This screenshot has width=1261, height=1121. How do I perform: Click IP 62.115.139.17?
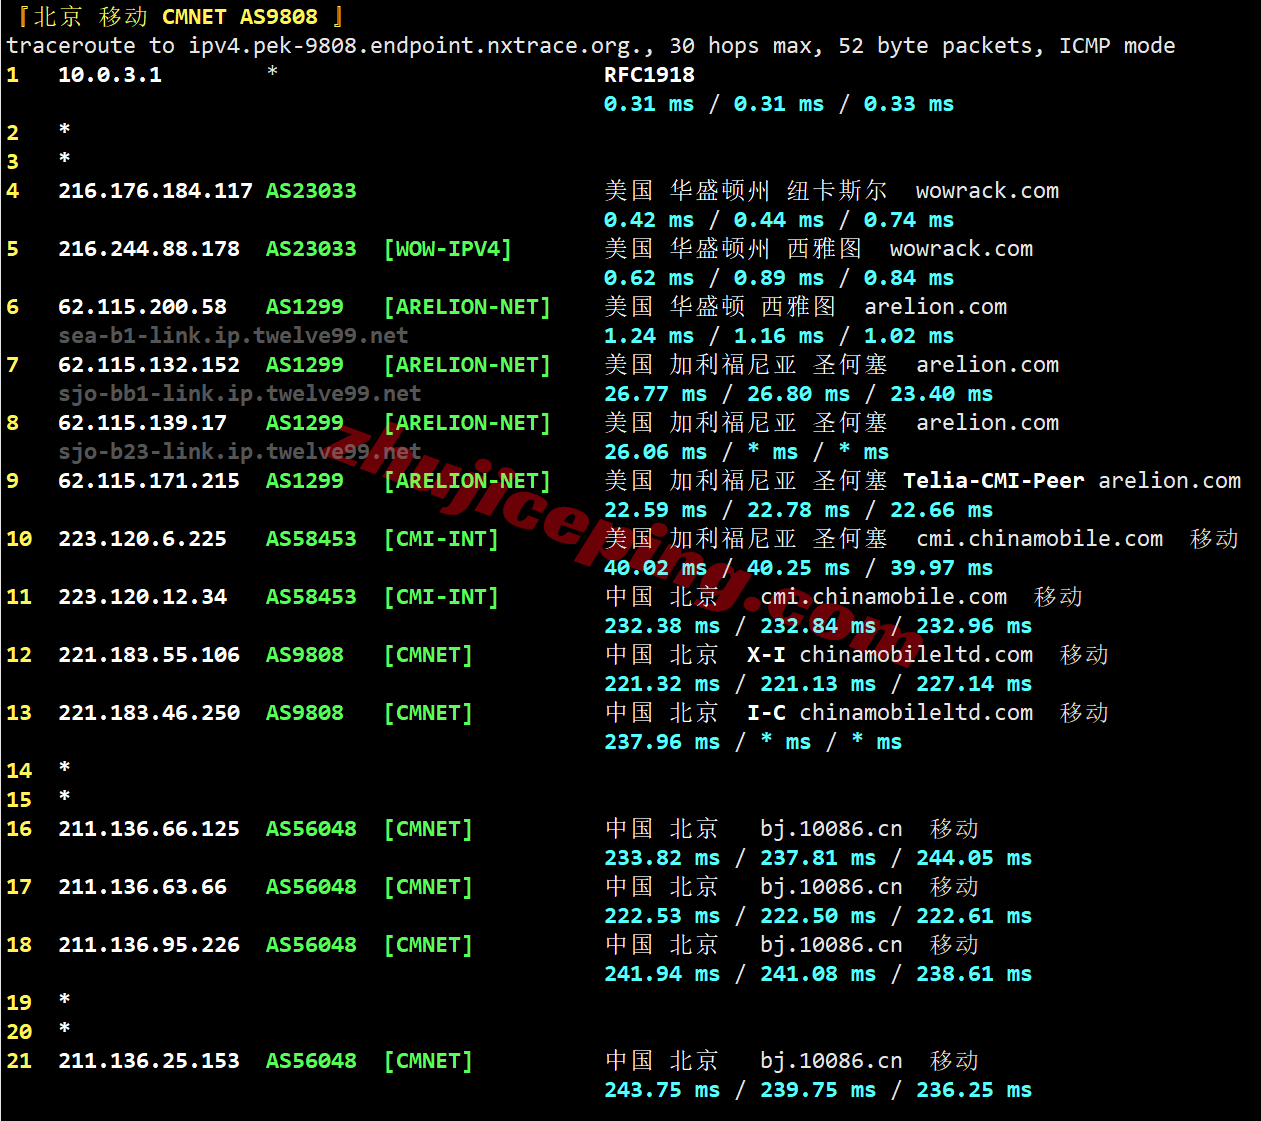[x=142, y=423]
